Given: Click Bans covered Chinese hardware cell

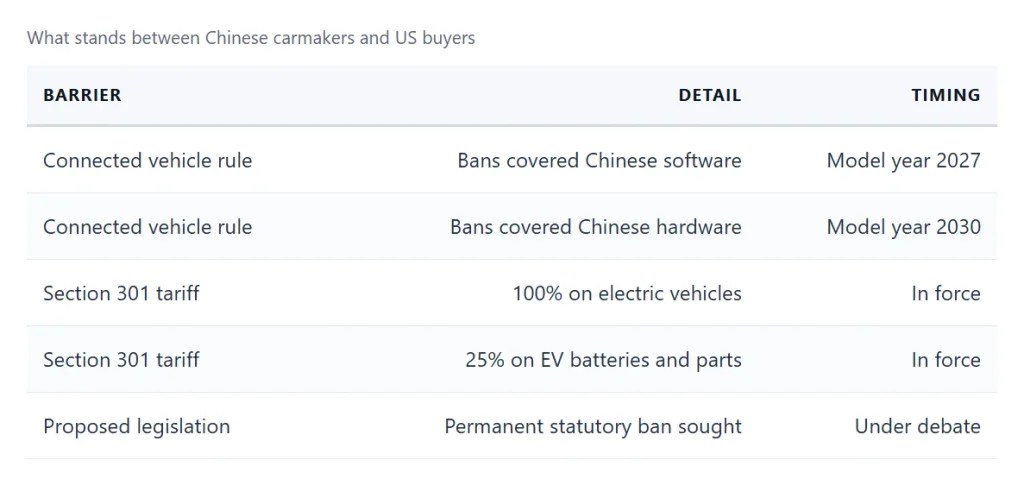Looking at the screenshot, I should coord(596,227).
